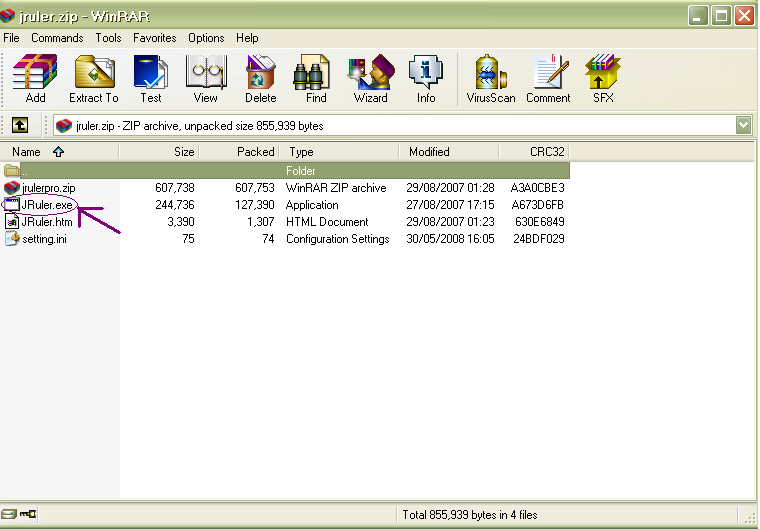Sort files by Packed column
The image size is (760, 529).
point(239,152)
